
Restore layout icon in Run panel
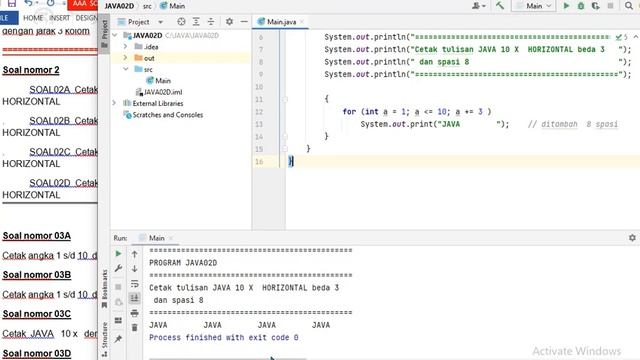pos(118,320)
